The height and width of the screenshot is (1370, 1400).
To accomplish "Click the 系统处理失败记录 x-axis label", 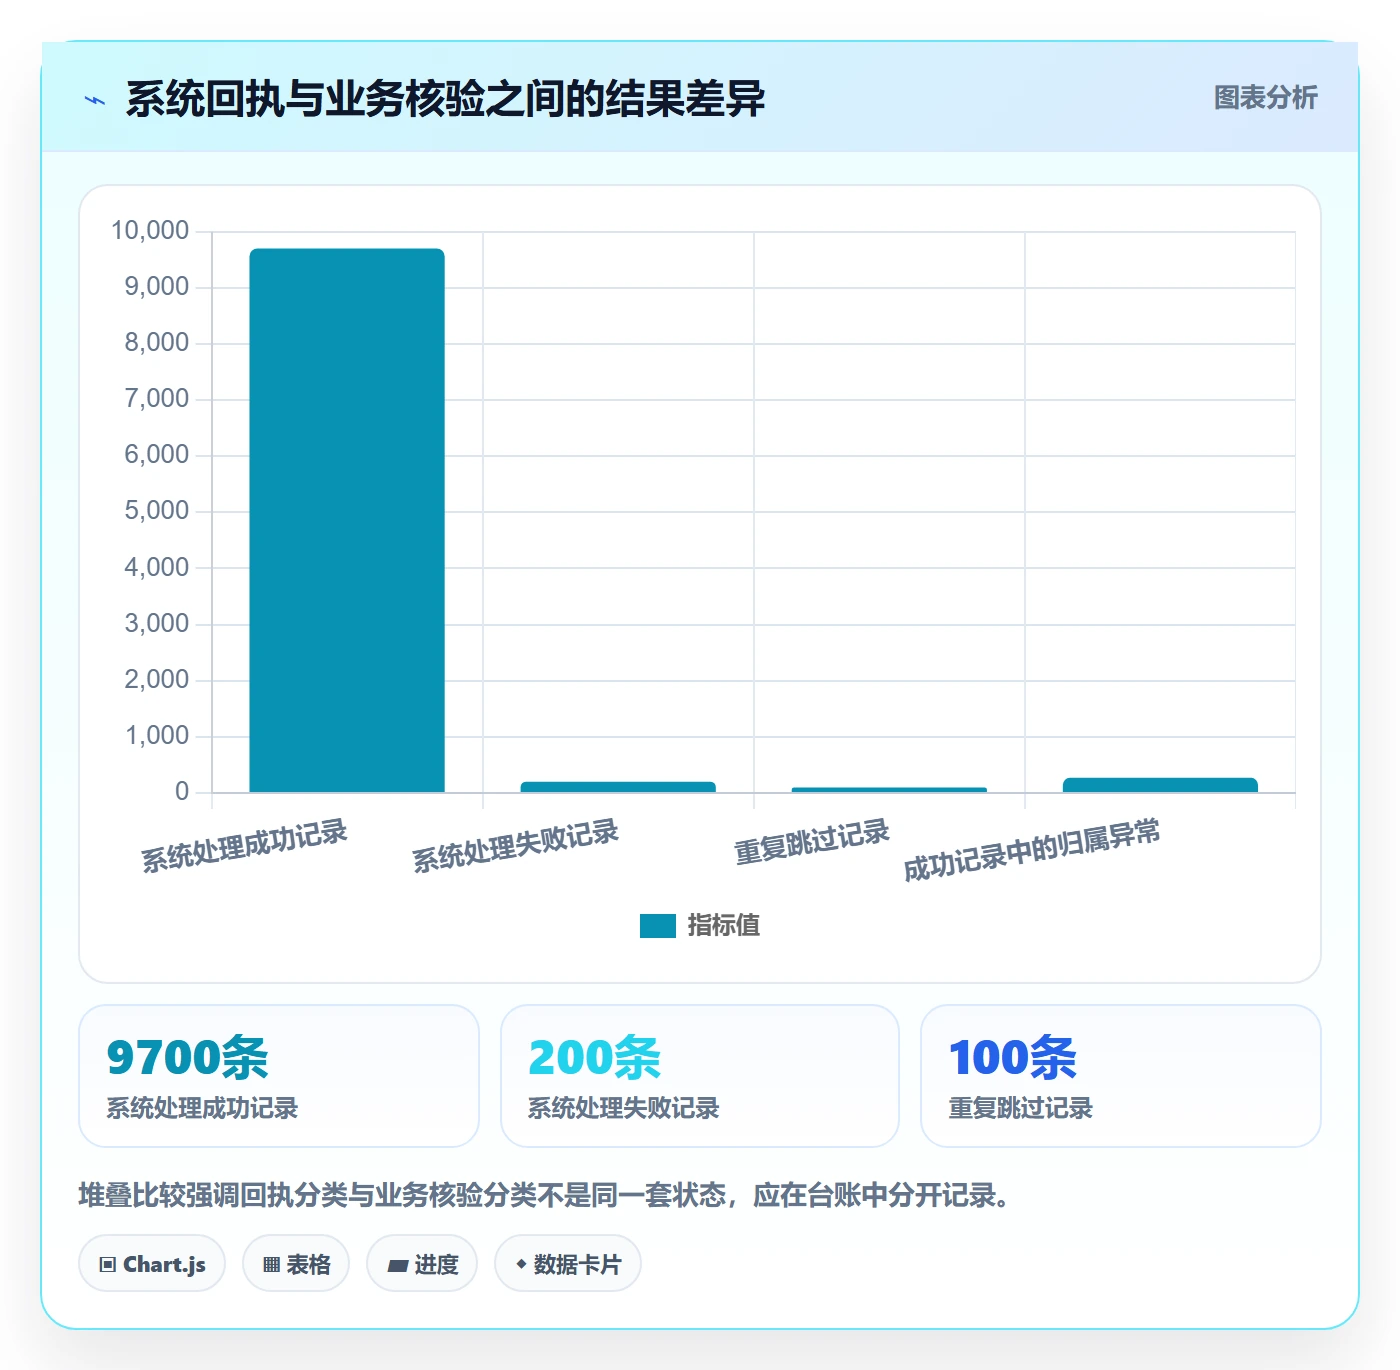I will 516,846.
